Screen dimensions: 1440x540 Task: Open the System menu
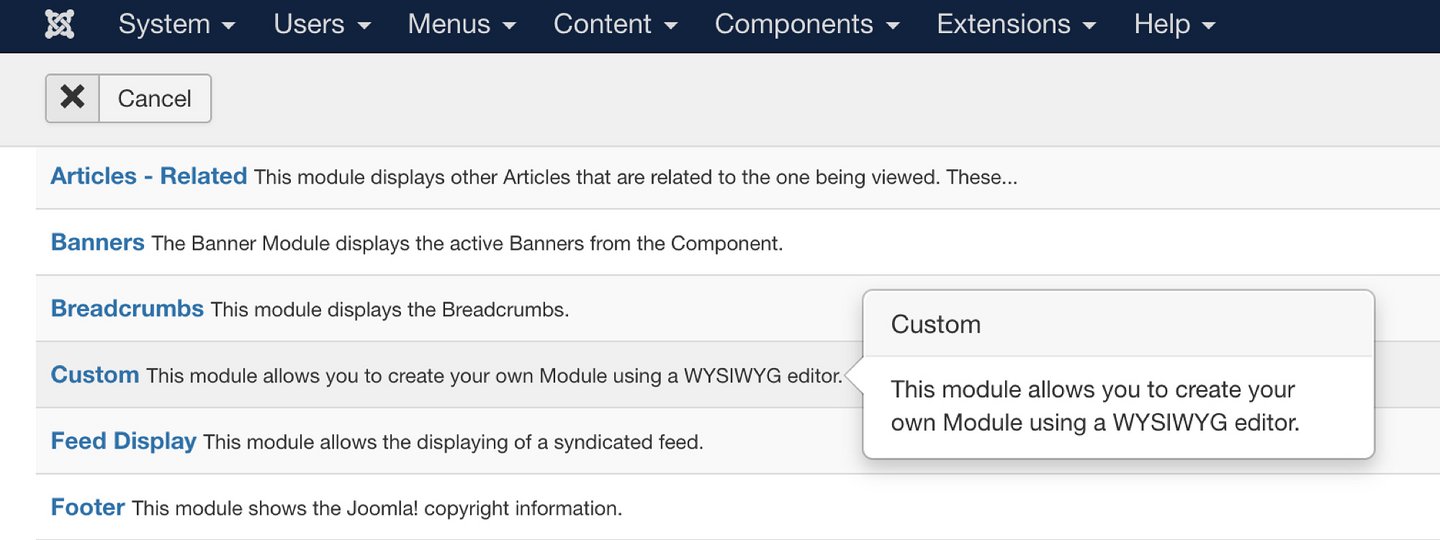click(x=177, y=24)
